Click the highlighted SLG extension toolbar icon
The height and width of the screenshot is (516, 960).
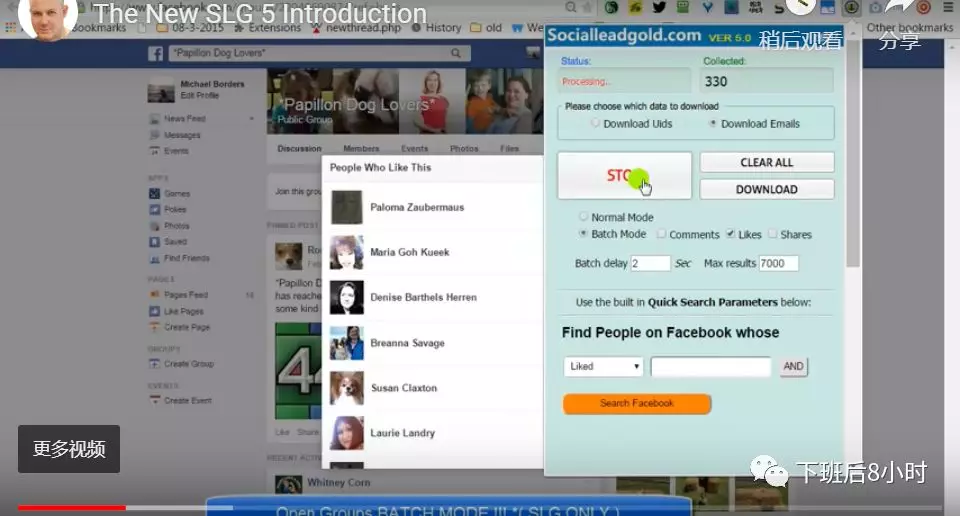851,7
